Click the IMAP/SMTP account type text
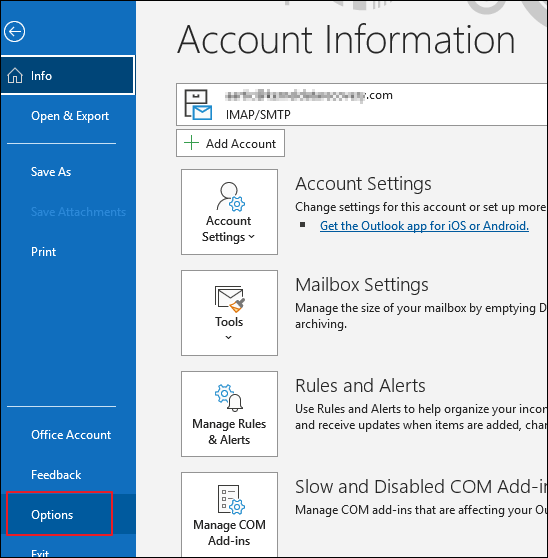548x558 pixels. coord(258,115)
